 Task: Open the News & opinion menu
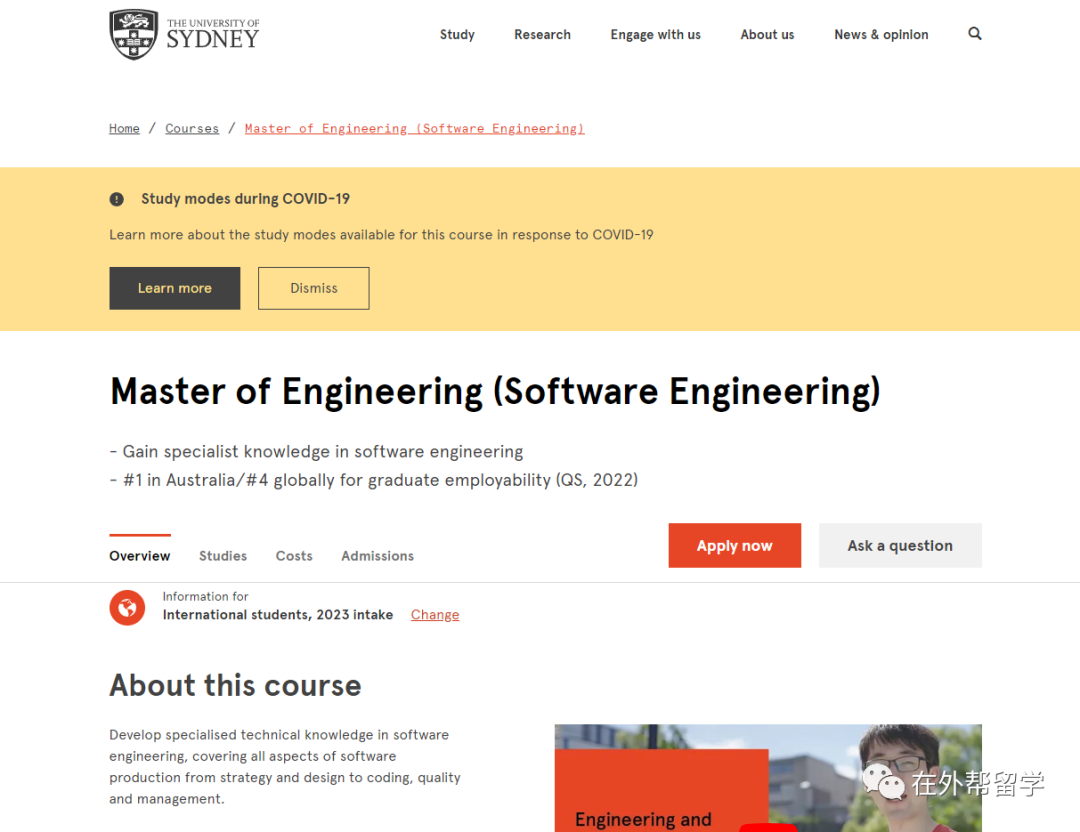(x=881, y=34)
